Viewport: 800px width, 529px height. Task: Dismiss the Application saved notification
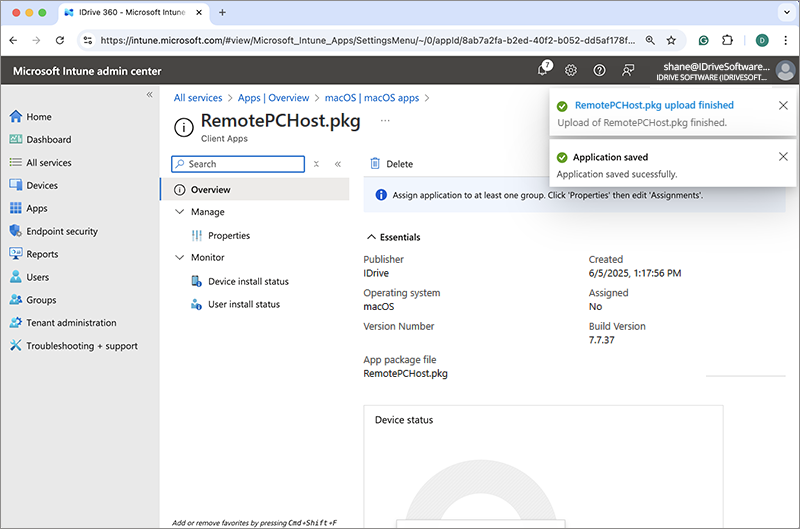[x=783, y=157]
